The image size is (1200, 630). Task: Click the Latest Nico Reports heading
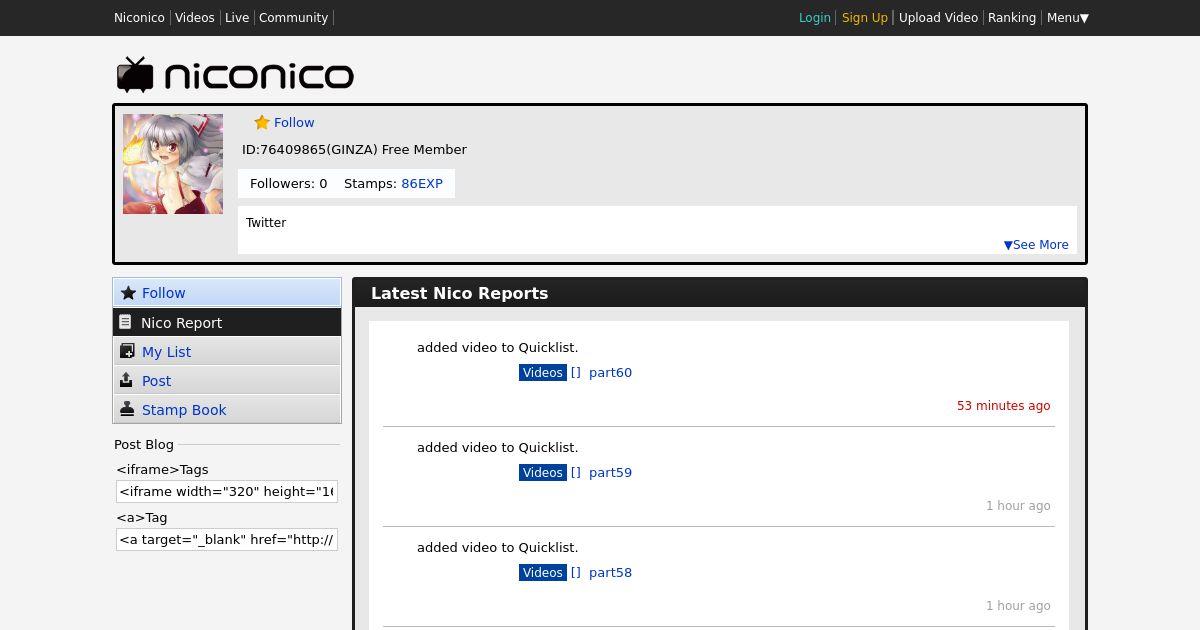[459, 293]
